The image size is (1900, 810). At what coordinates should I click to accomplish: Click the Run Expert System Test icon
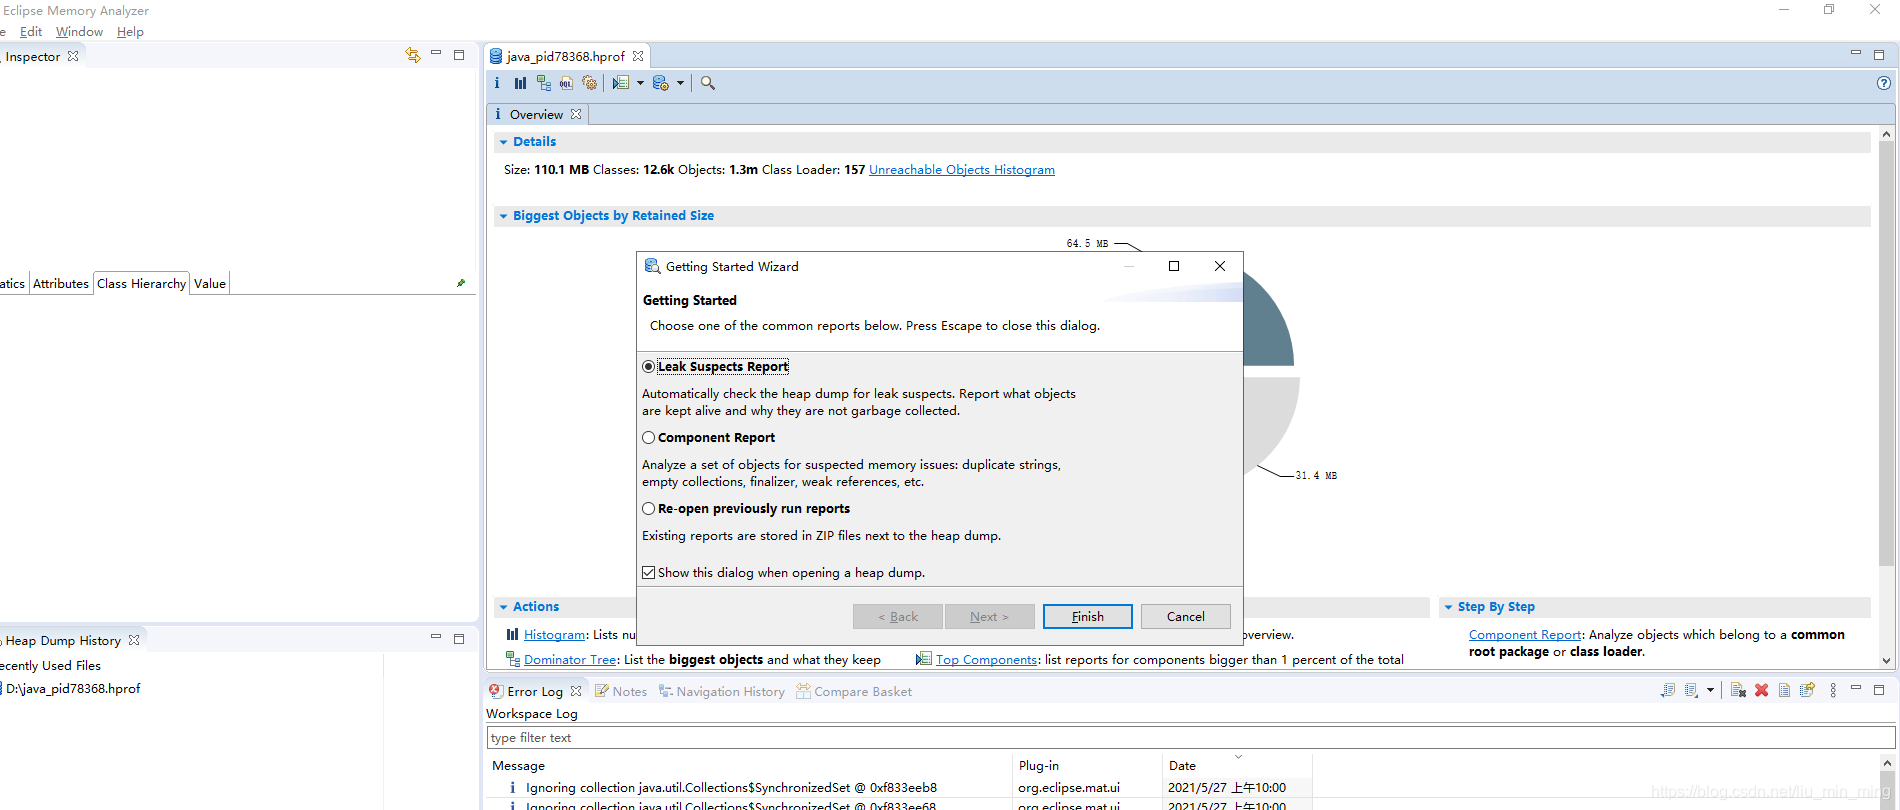point(621,83)
